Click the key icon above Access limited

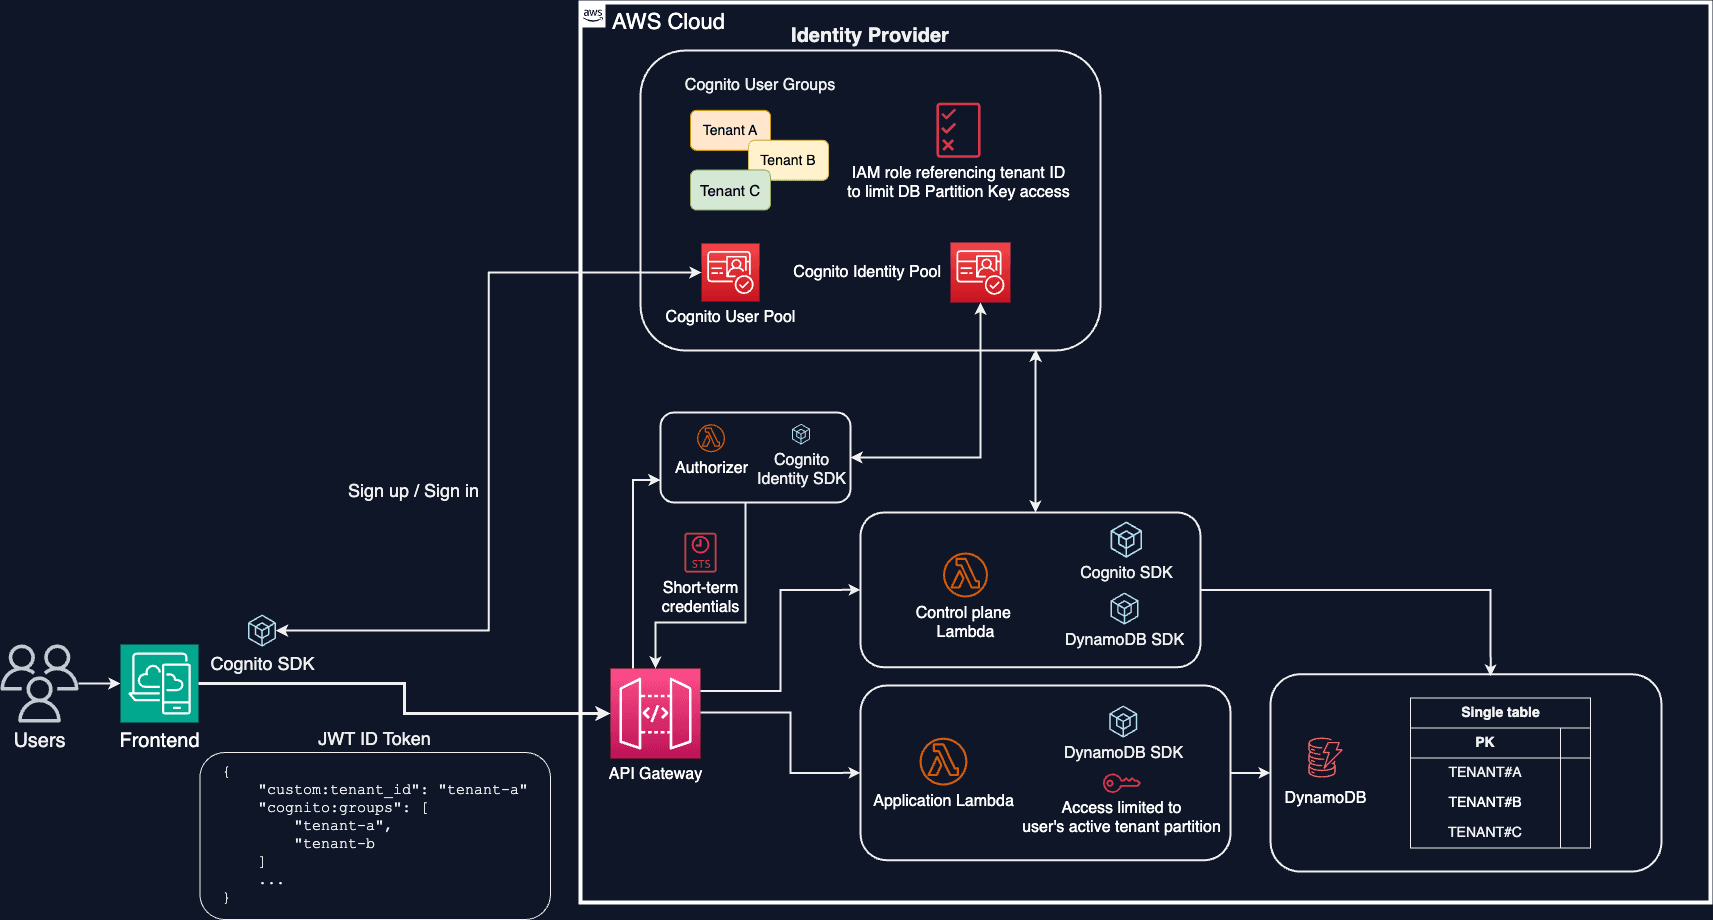1121,782
